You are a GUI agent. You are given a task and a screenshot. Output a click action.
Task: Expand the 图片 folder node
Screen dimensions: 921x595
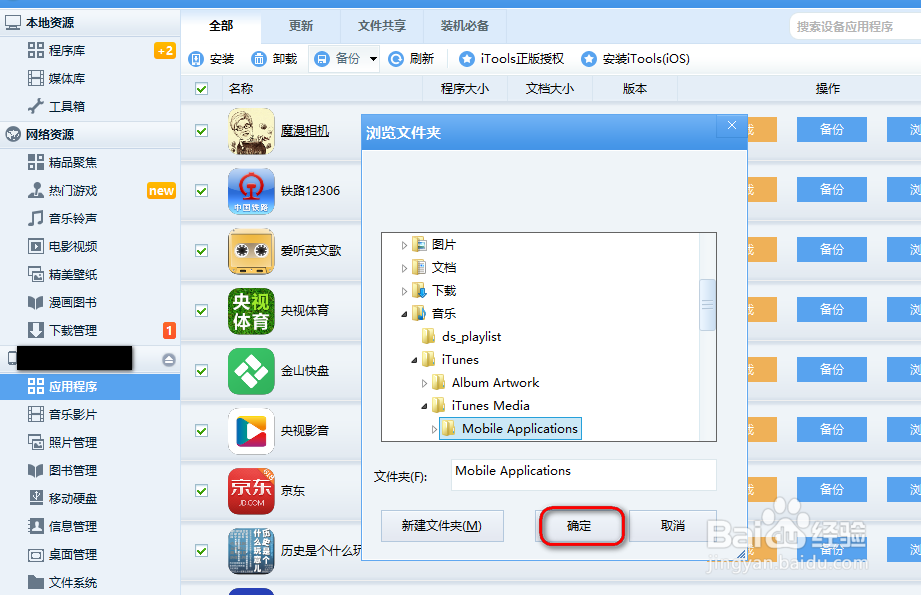pos(404,243)
